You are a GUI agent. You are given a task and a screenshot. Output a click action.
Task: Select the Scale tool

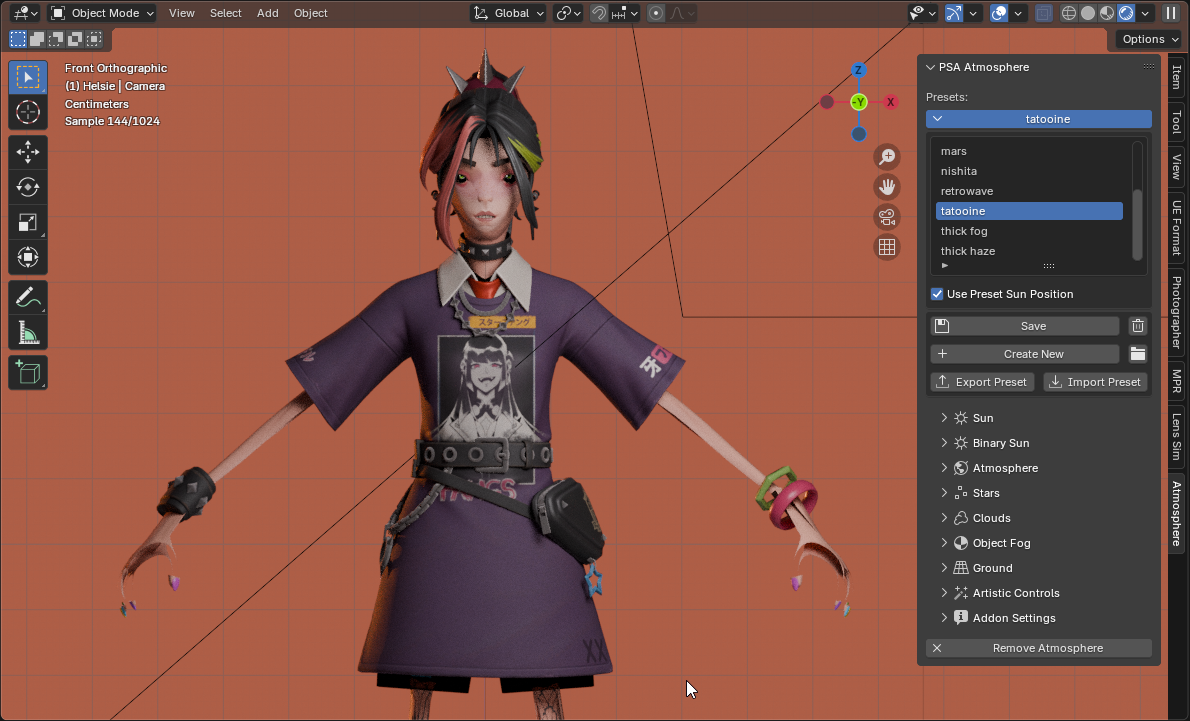28,222
